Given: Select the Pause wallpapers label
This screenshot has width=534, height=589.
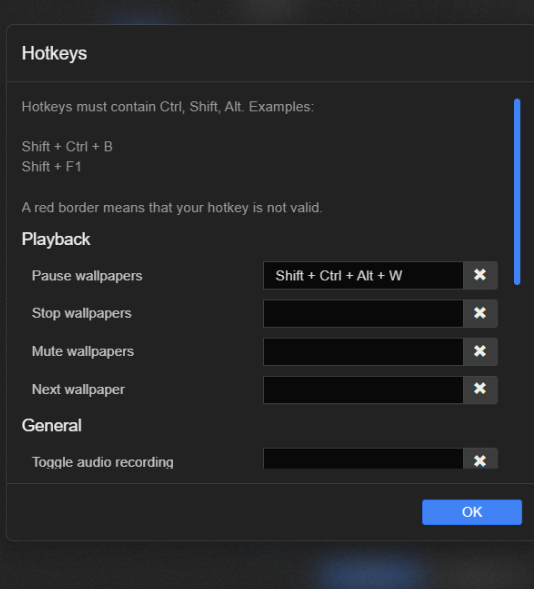Looking at the screenshot, I should [x=87, y=276].
